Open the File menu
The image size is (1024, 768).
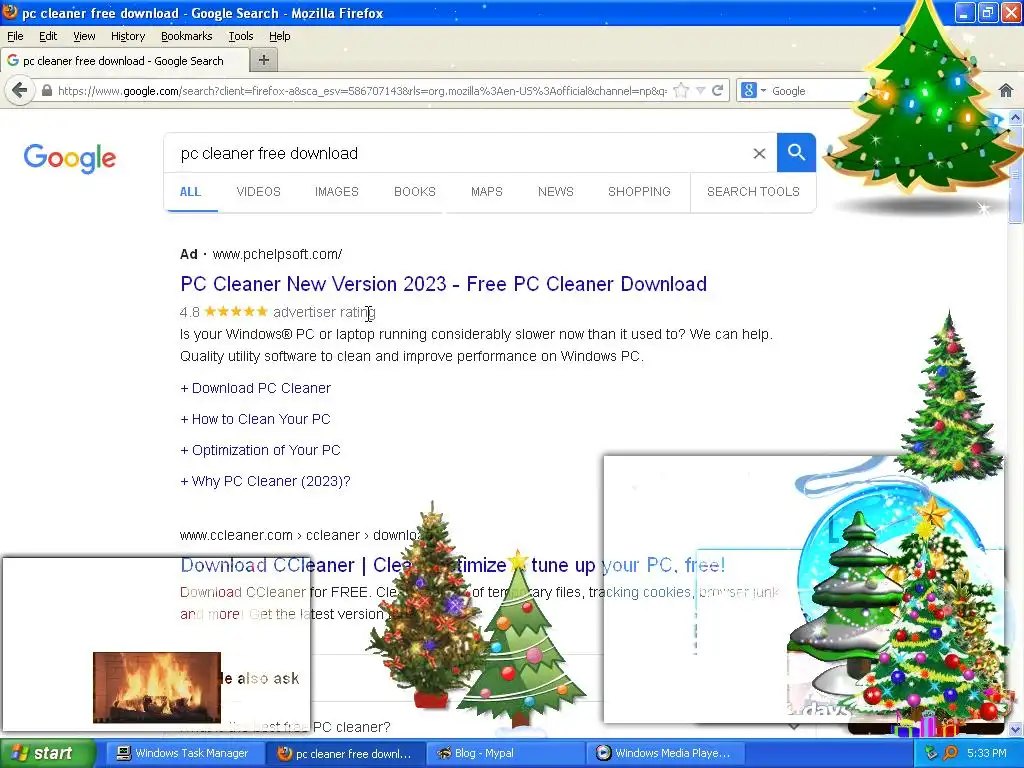click(x=15, y=36)
